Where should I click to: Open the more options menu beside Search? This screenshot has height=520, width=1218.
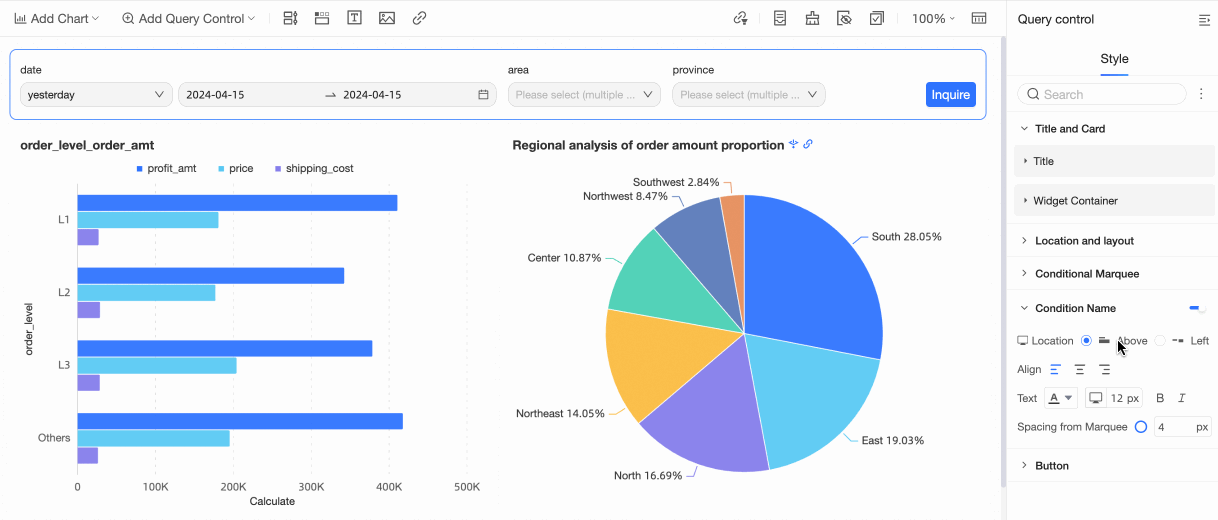tap(1201, 94)
